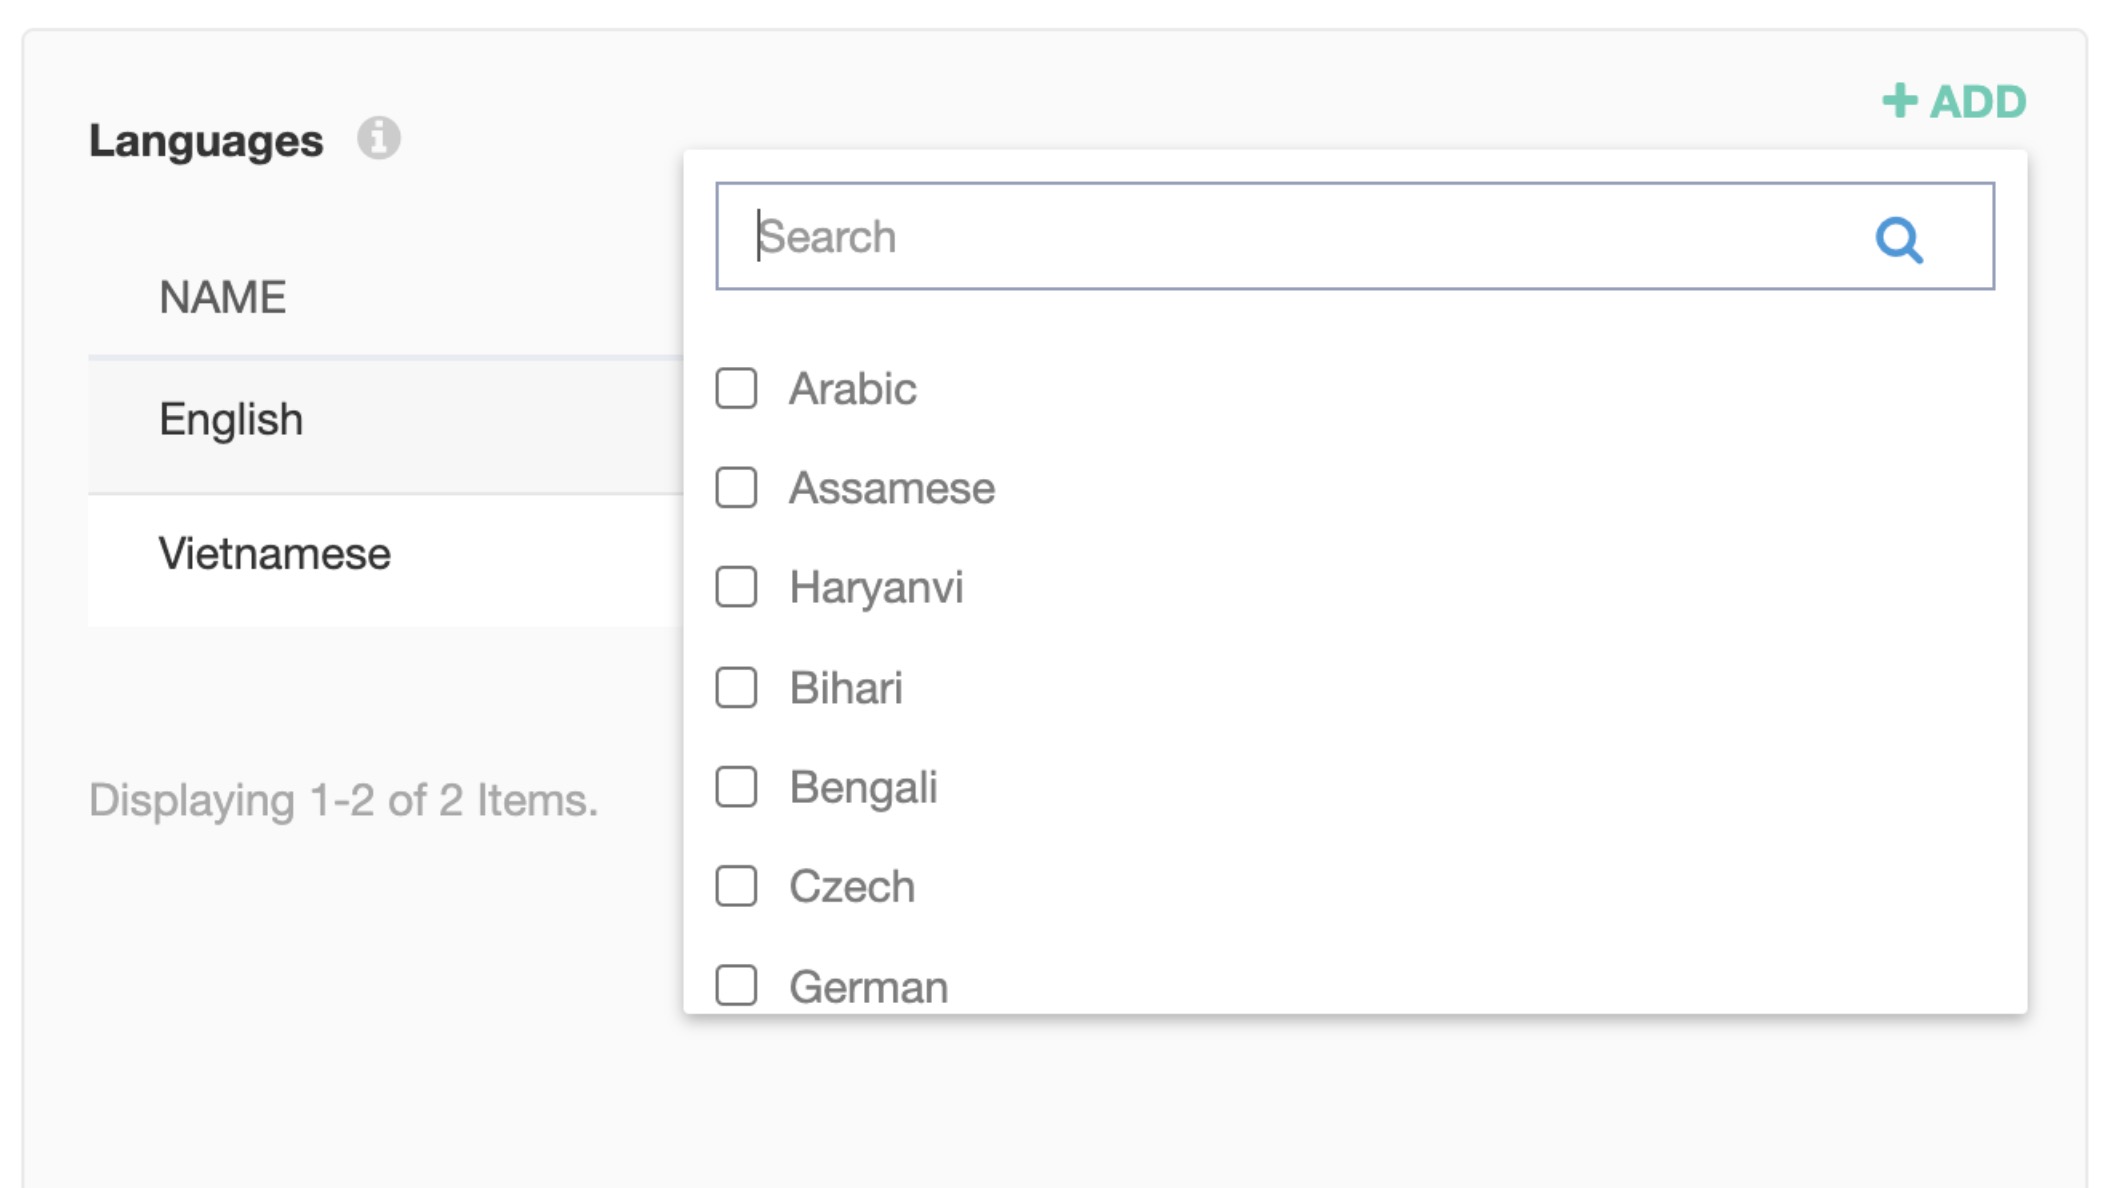Screen dimensions: 2106x1188
Task: Click the Haryanvi option label
Action: (x=876, y=588)
